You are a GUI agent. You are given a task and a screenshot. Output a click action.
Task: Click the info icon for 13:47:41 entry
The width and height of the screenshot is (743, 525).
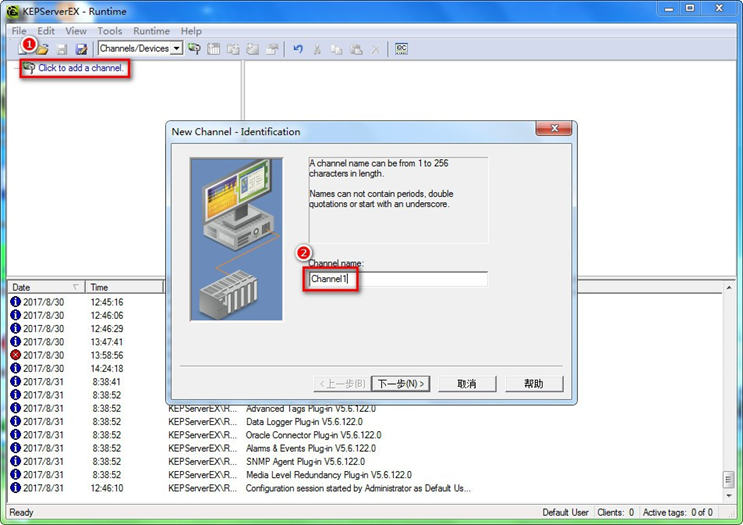coord(16,342)
